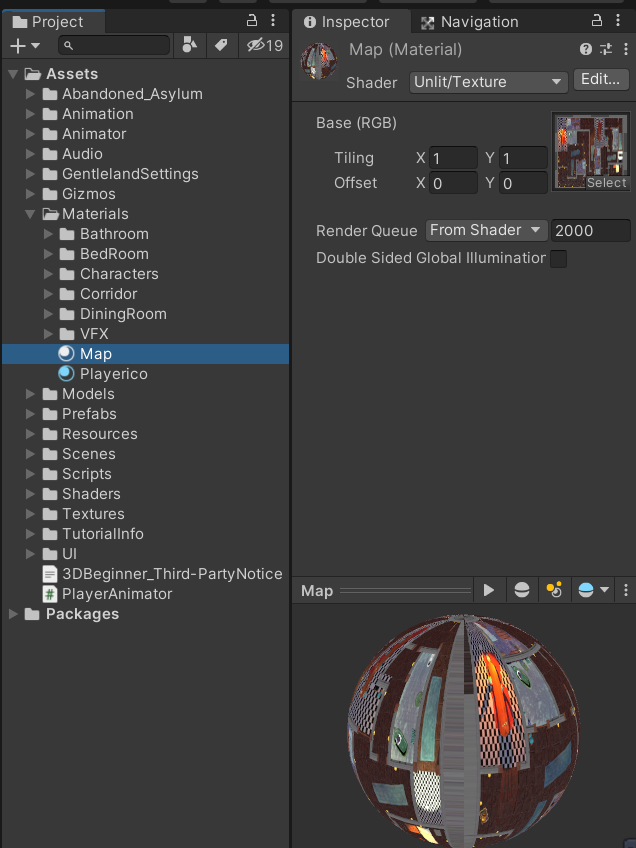This screenshot has height=848, width=636.
Task: Change the preview mesh shape
Action: pyautogui.click(x=522, y=590)
